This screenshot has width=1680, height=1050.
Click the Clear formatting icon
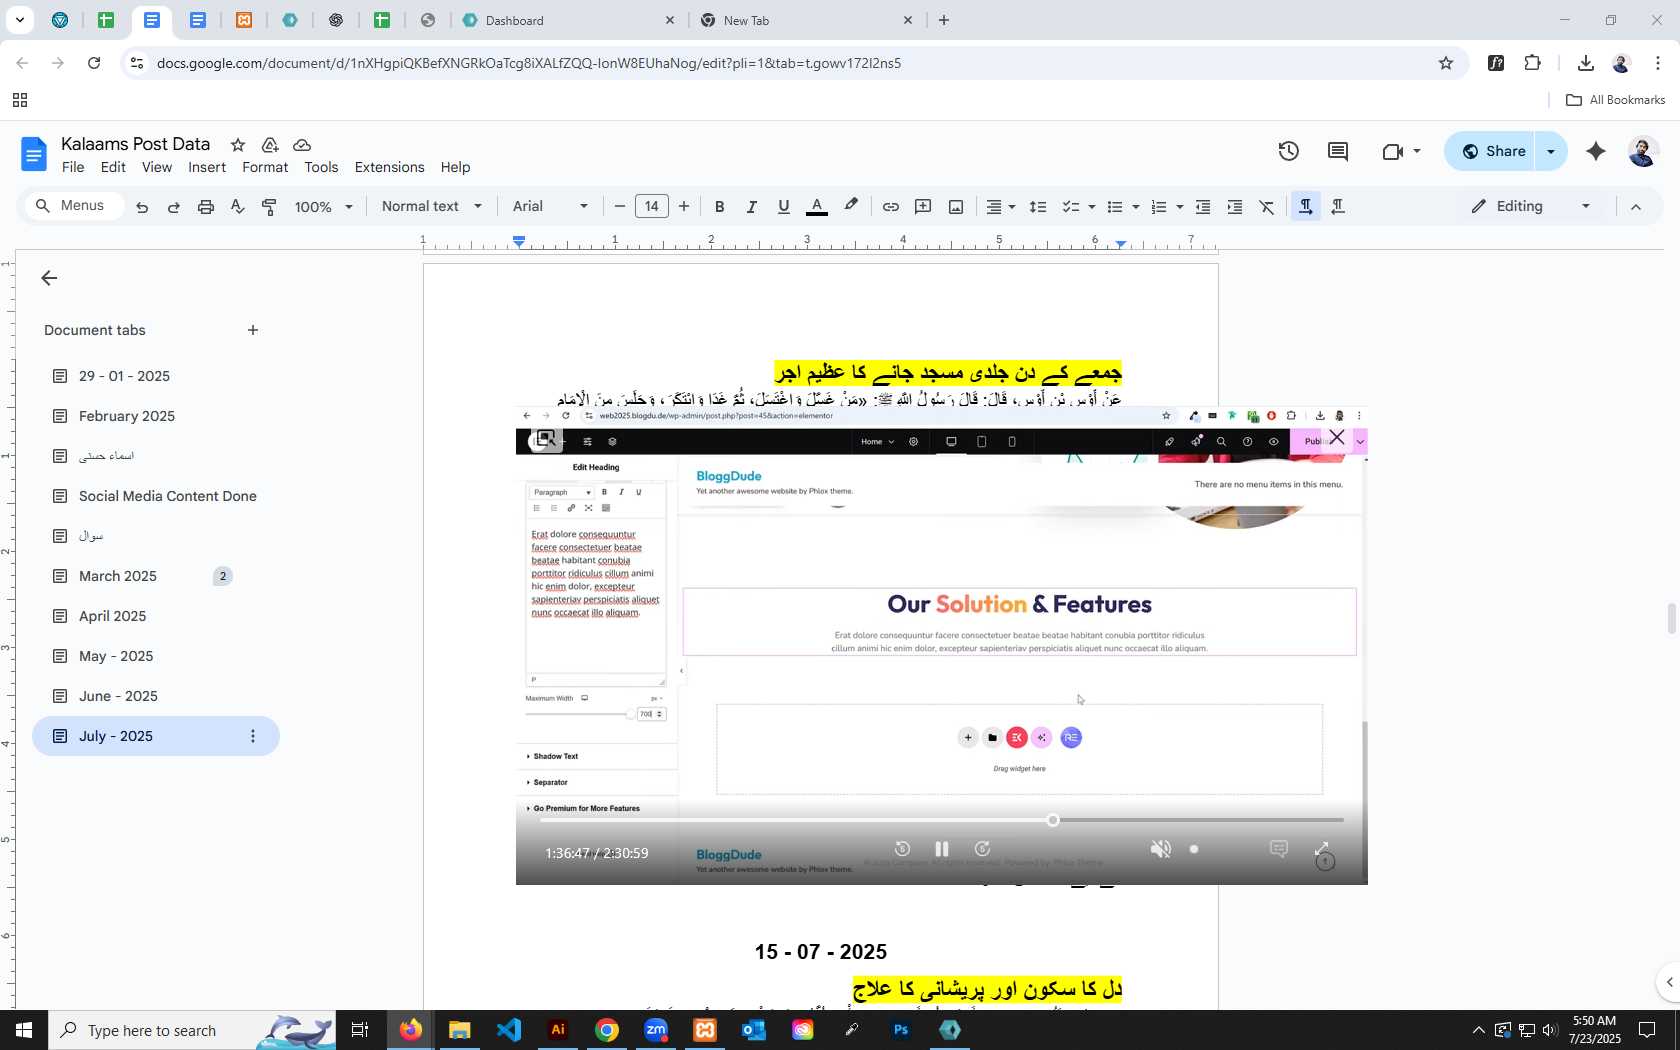pos(1267,207)
